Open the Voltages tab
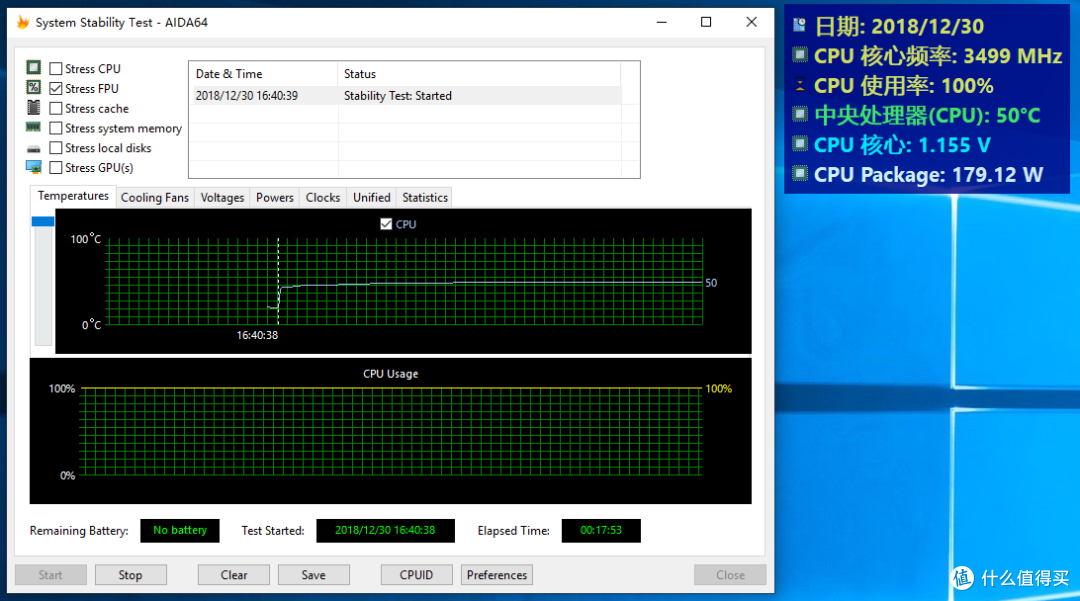Image resolution: width=1080 pixels, height=601 pixels. tap(222, 198)
